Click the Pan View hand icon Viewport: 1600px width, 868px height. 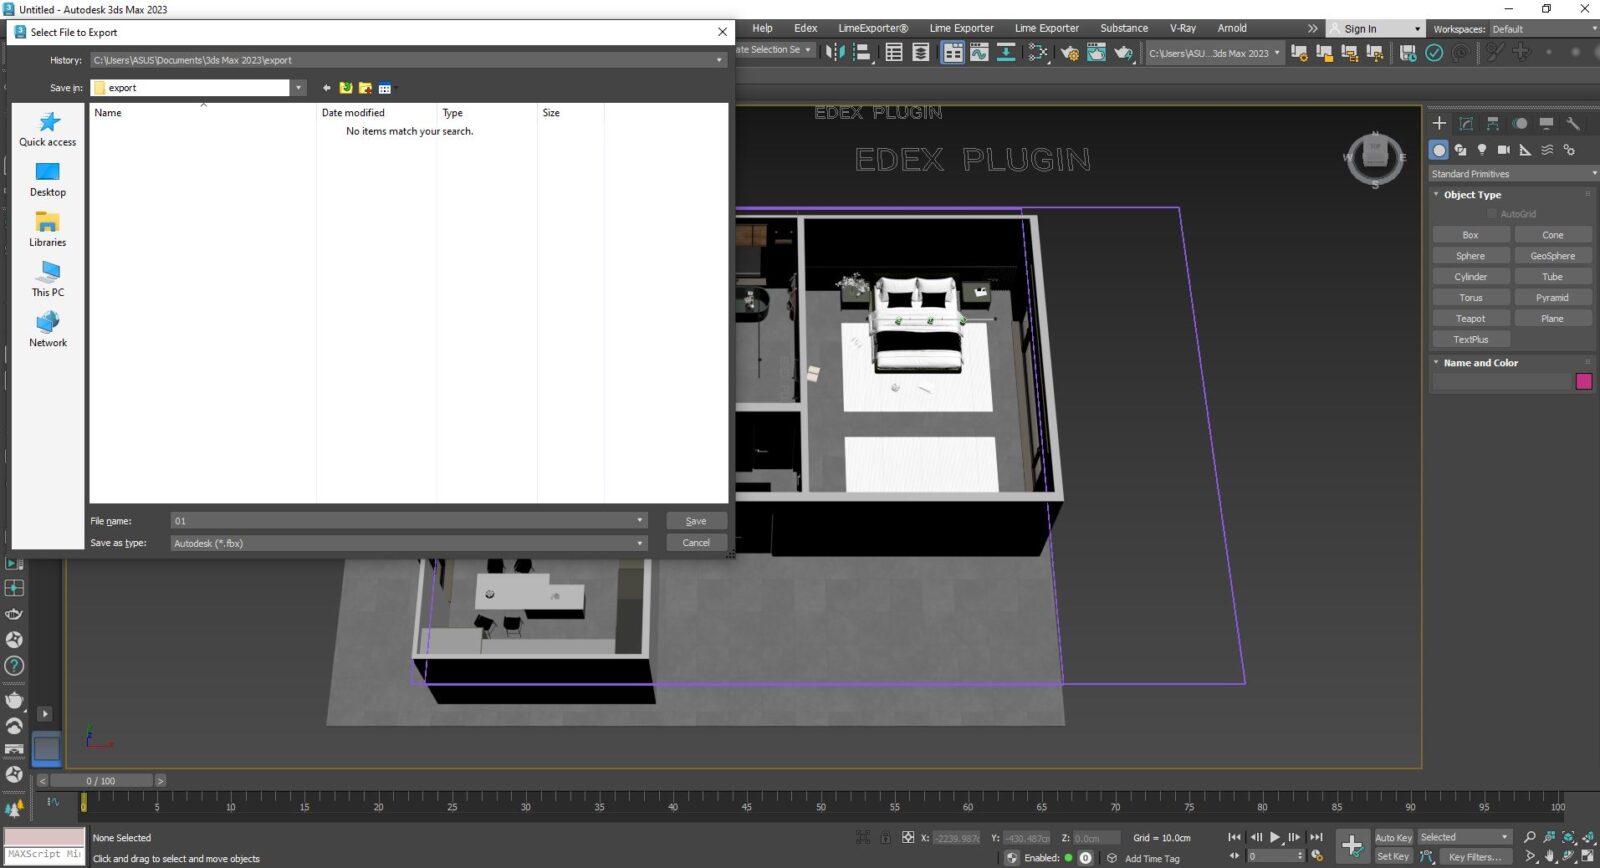coord(1550,856)
